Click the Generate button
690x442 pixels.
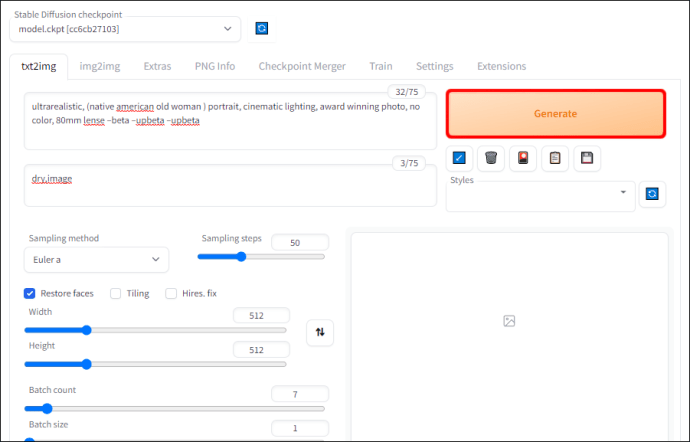coord(555,114)
